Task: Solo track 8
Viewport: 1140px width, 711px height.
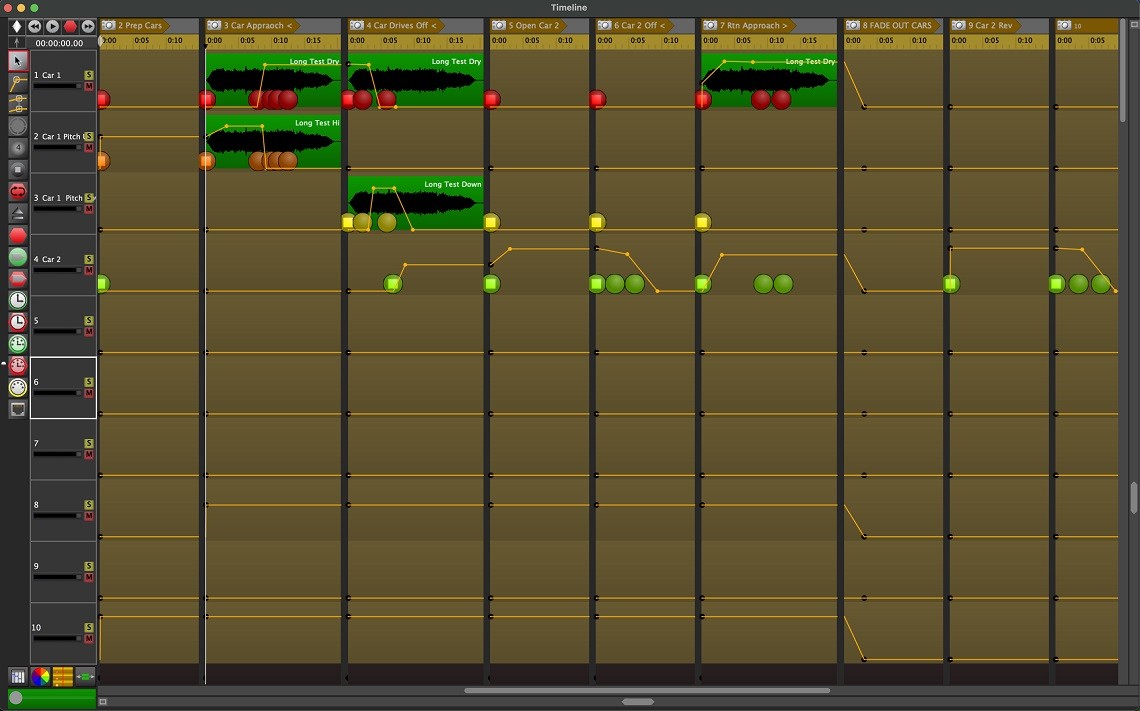Action: (x=89, y=505)
